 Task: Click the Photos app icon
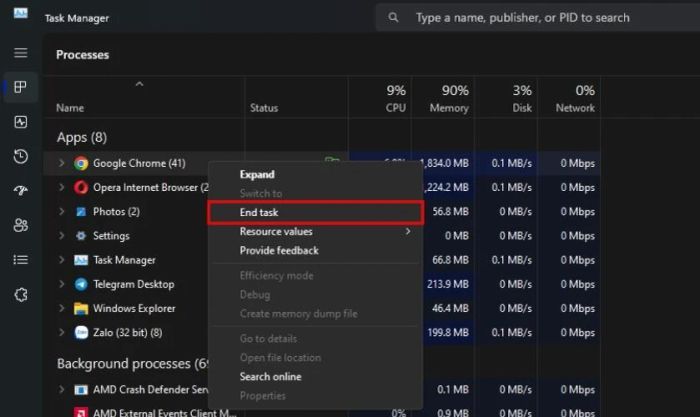point(81,212)
